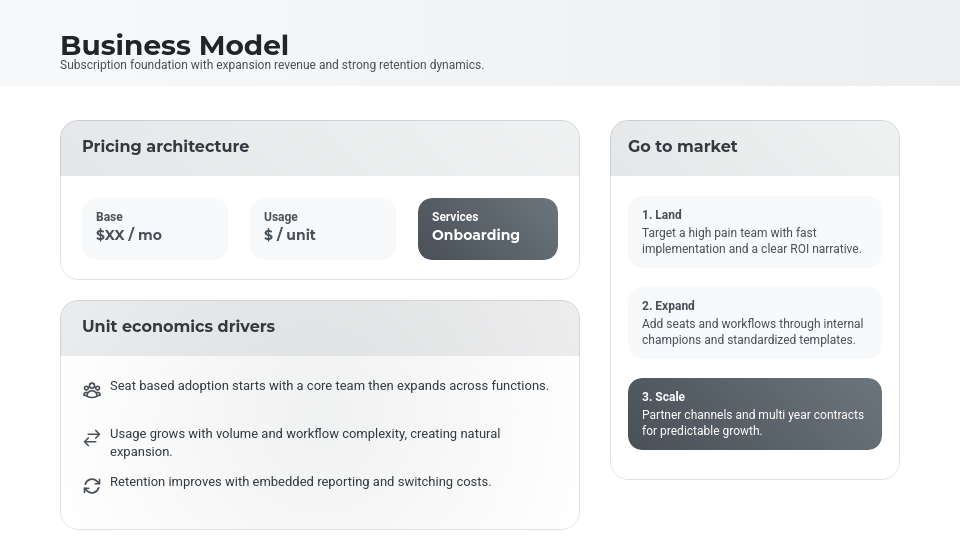Click the Business Model slide title
The height and width of the screenshot is (540, 960).
(x=174, y=45)
